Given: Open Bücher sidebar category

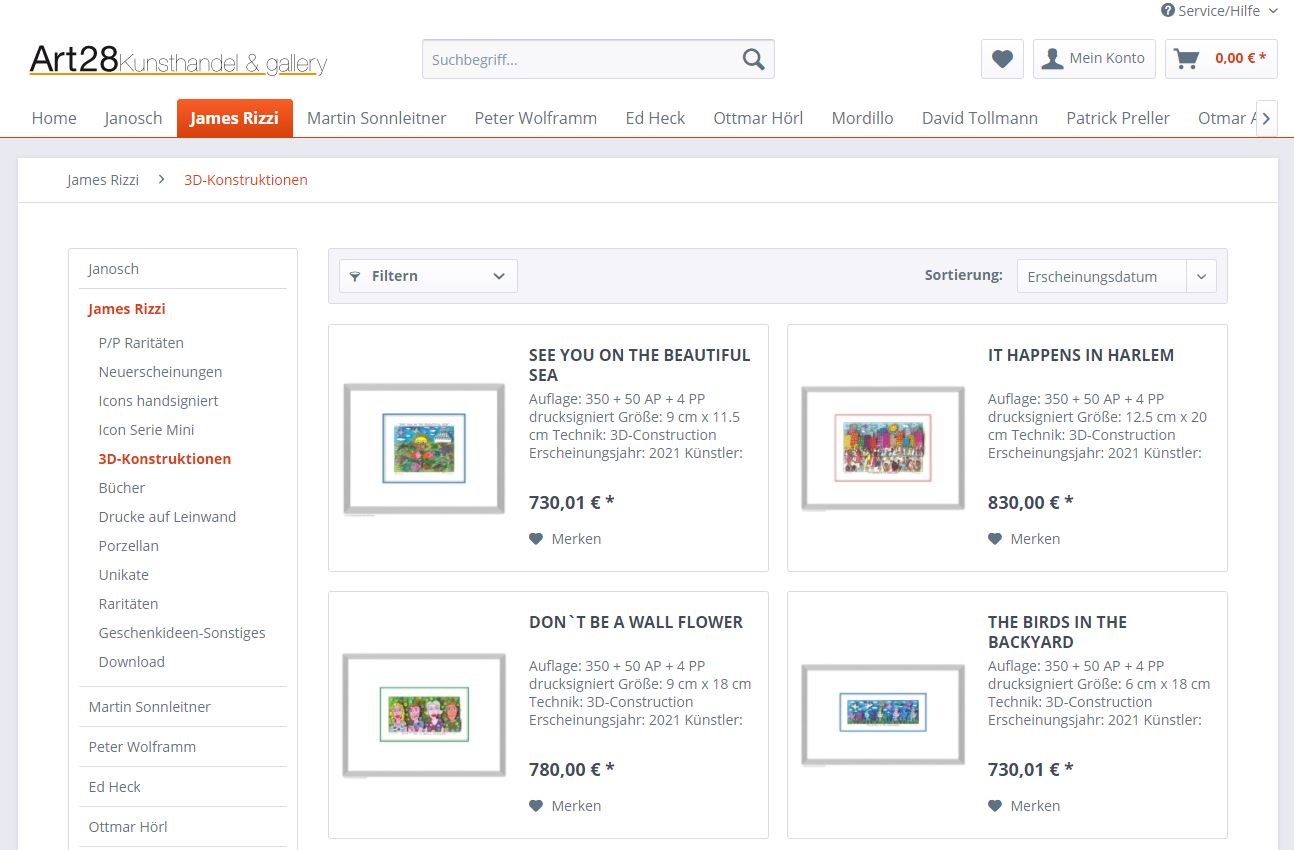Looking at the screenshot, I should tap(122, 488).
